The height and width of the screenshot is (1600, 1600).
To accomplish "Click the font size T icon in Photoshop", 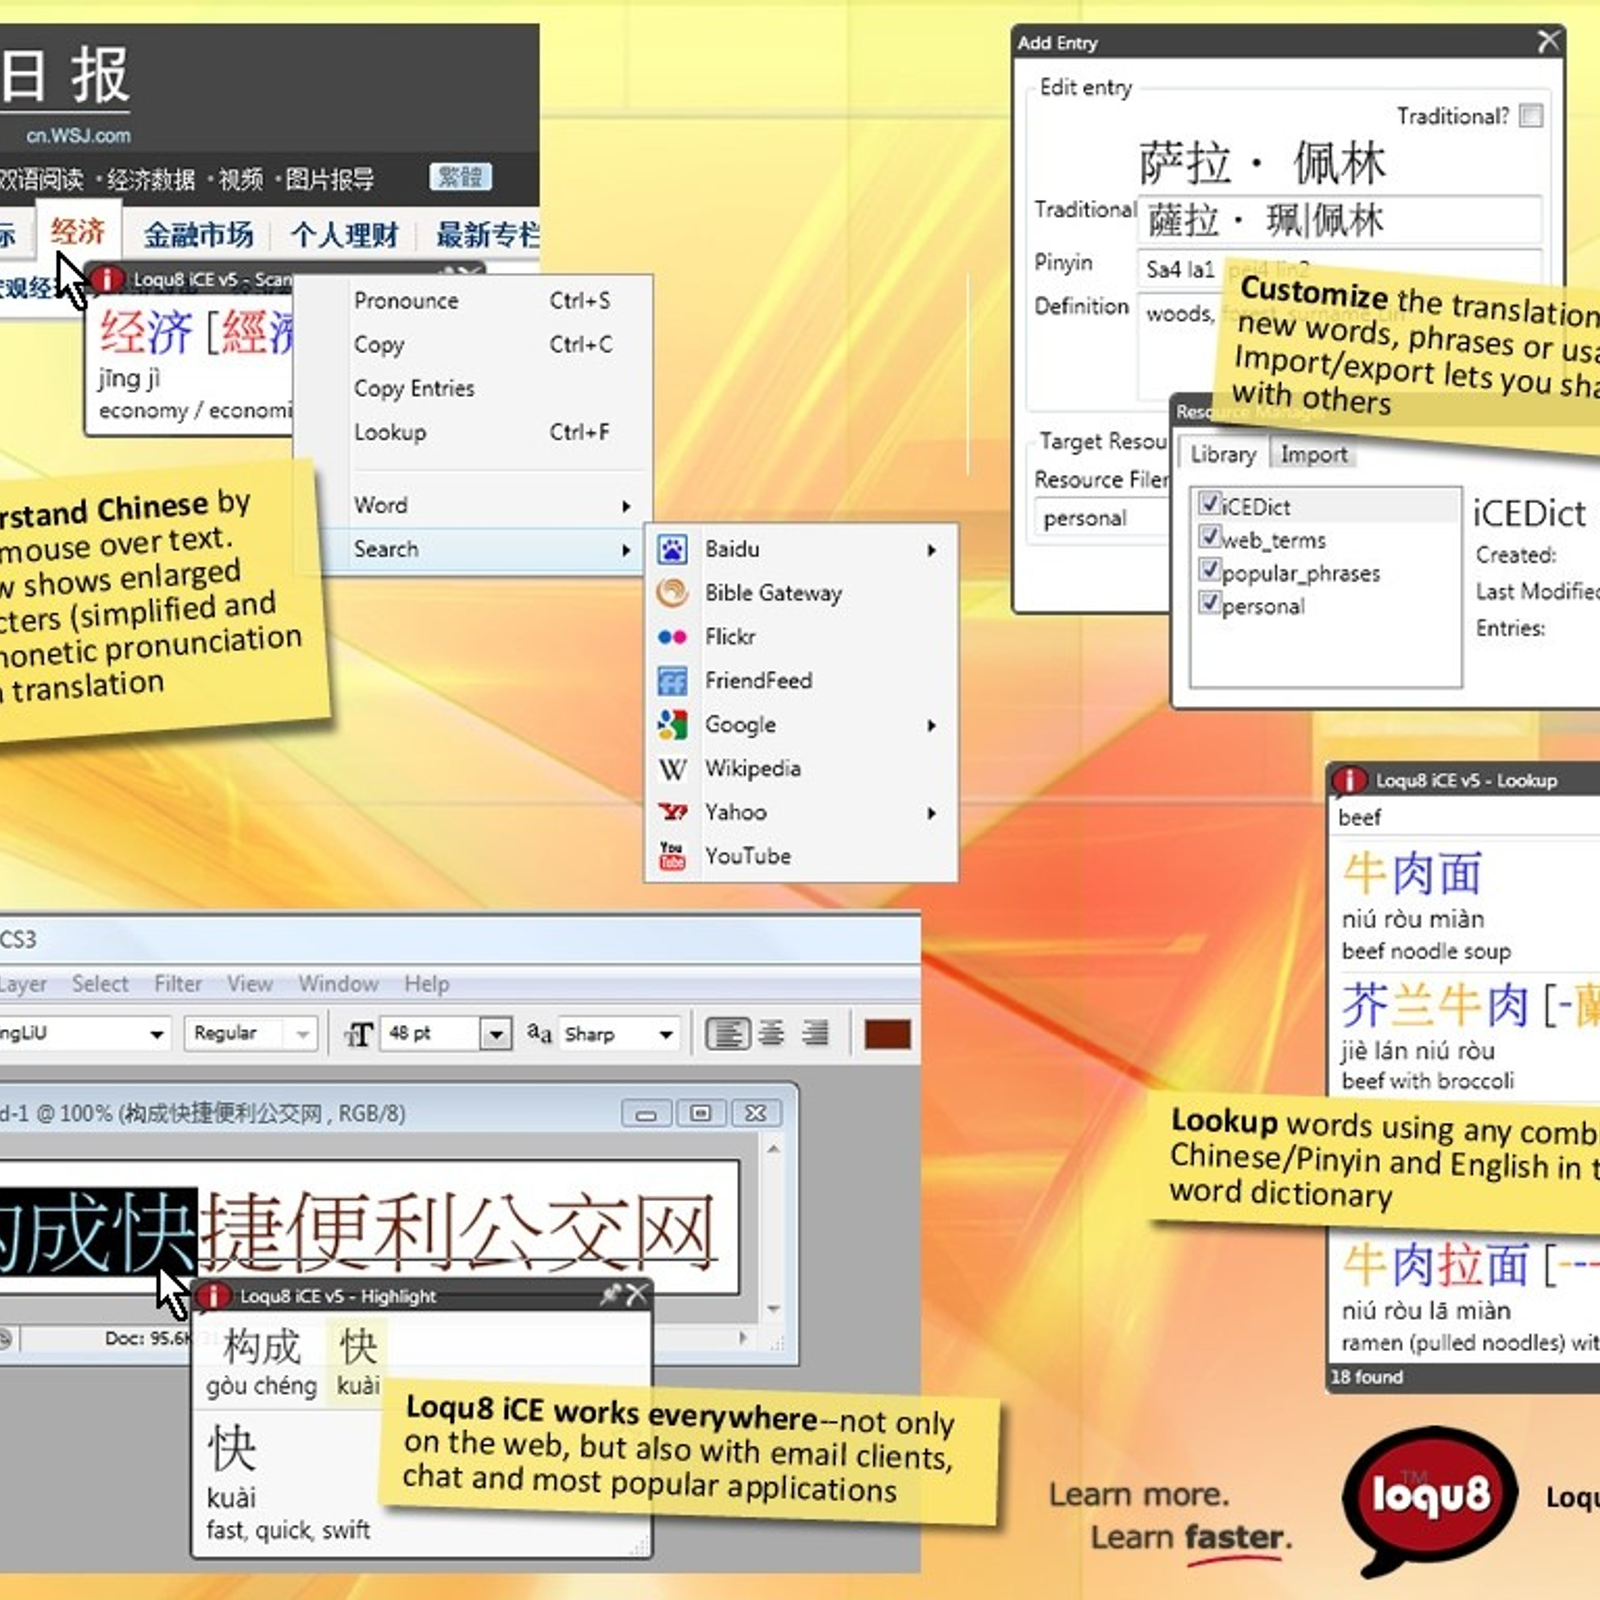I will click(x=358, y=1034).
